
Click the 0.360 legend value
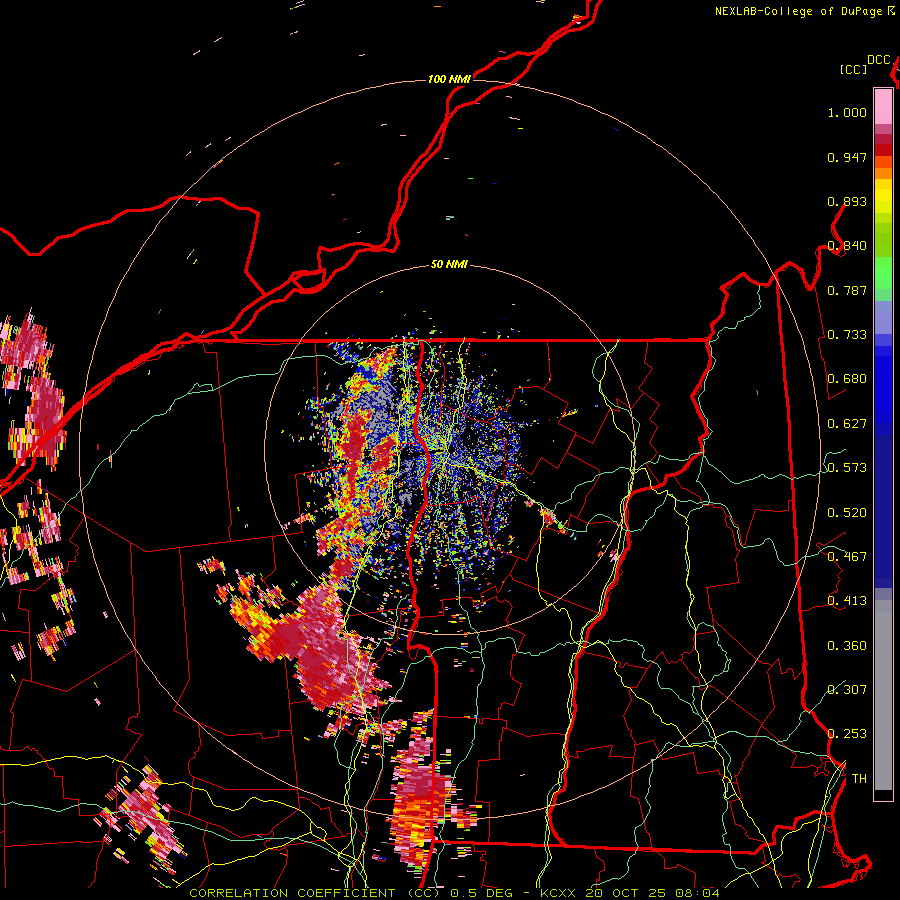[847, 646]
